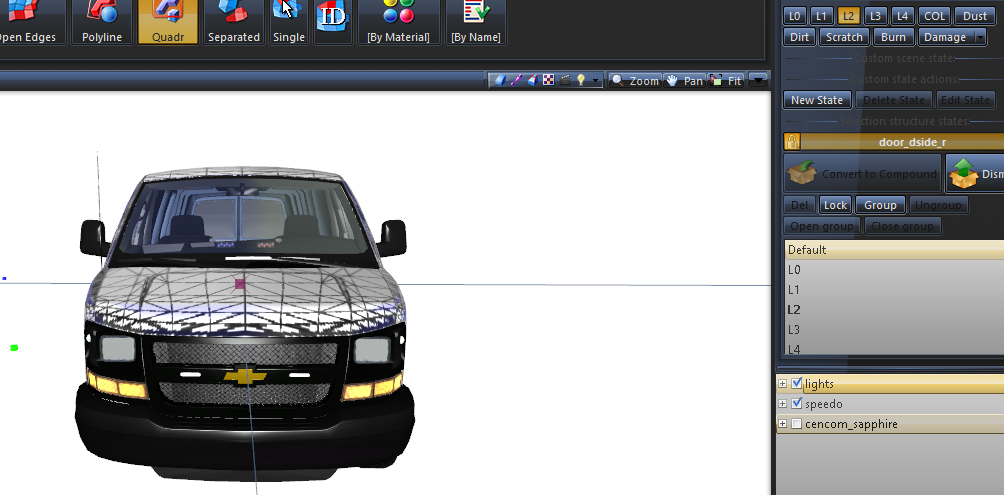Click the Dism box icon with green arrow
This screenshot has width=1004, height=495.
click(964, 173)
